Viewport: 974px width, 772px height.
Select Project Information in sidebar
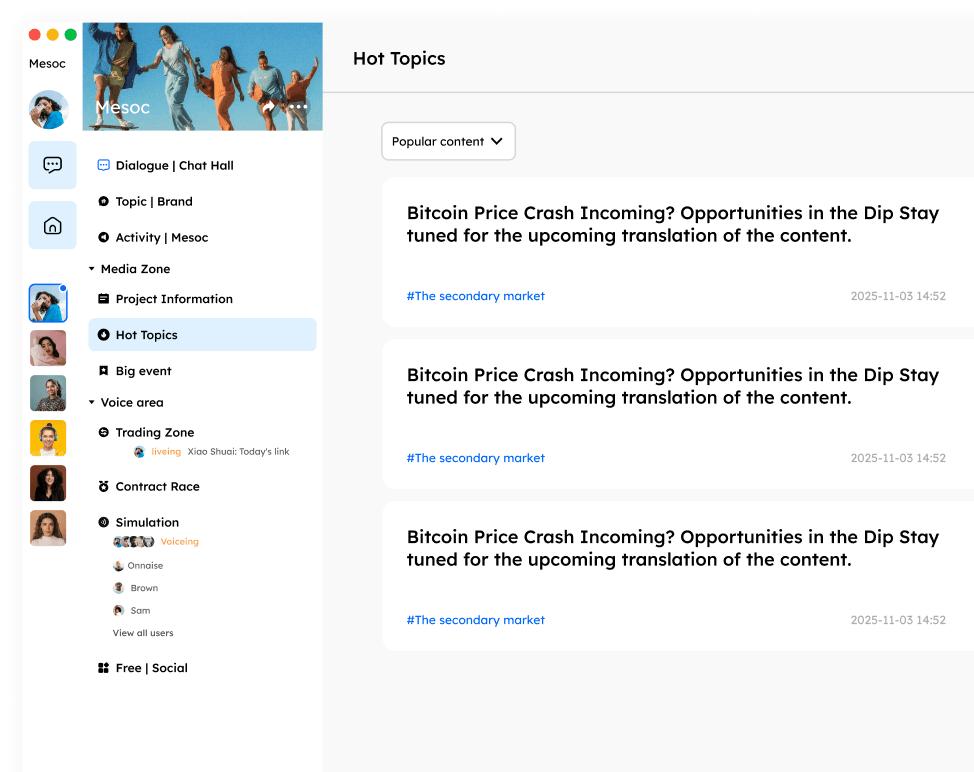pyautogui.click(x=174, y=299)
